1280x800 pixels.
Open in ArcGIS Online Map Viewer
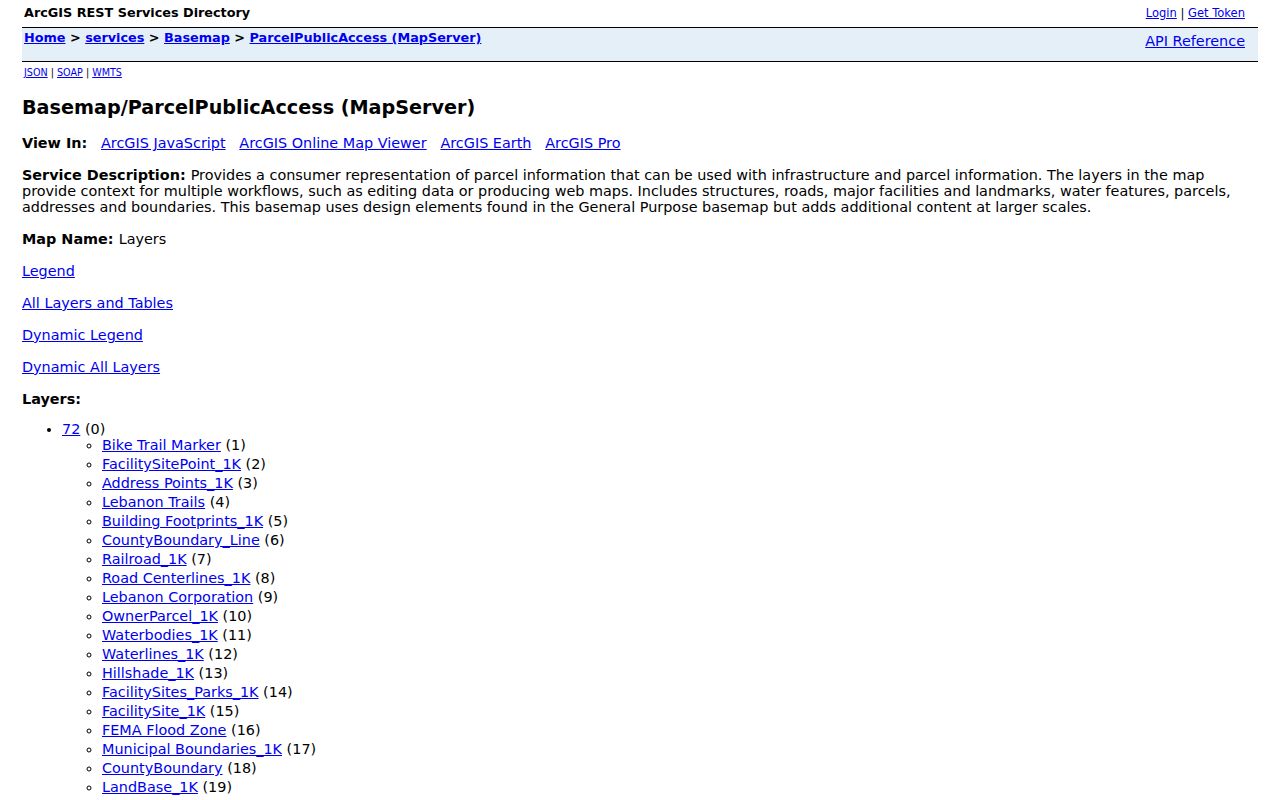(x=333, y=143)
